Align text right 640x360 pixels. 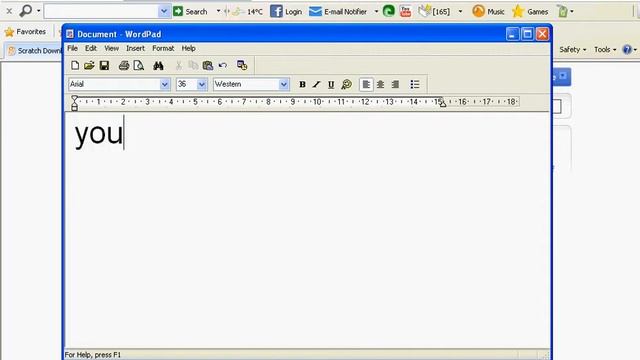click(x=395, y=84)
